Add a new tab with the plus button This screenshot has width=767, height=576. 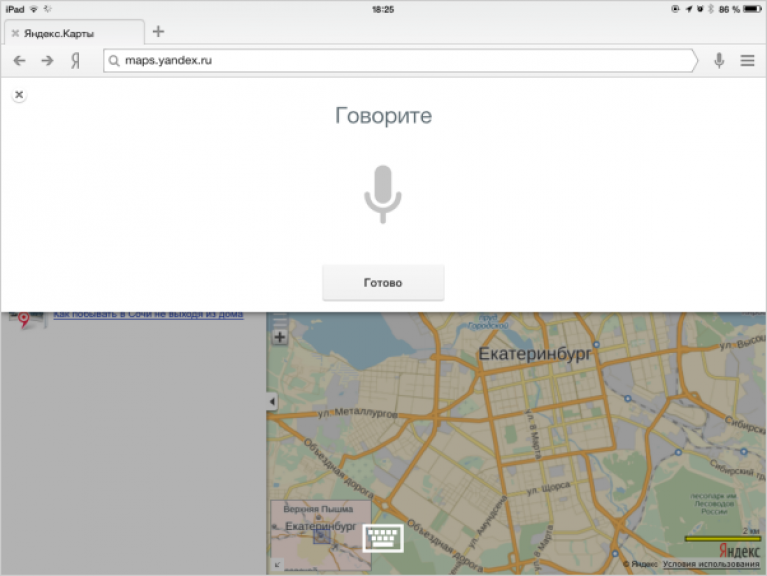(158, 32)
